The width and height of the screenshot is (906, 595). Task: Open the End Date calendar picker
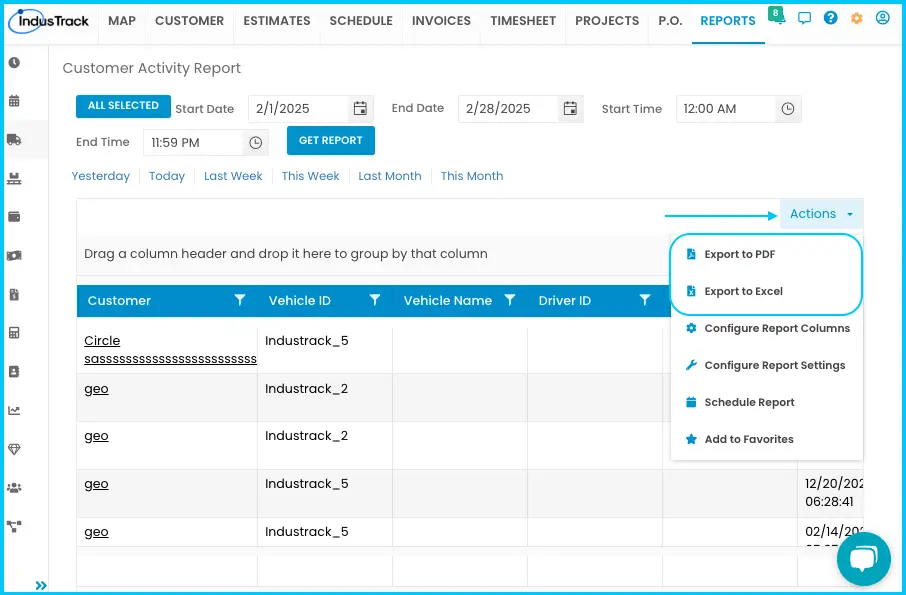coord(570,109)
